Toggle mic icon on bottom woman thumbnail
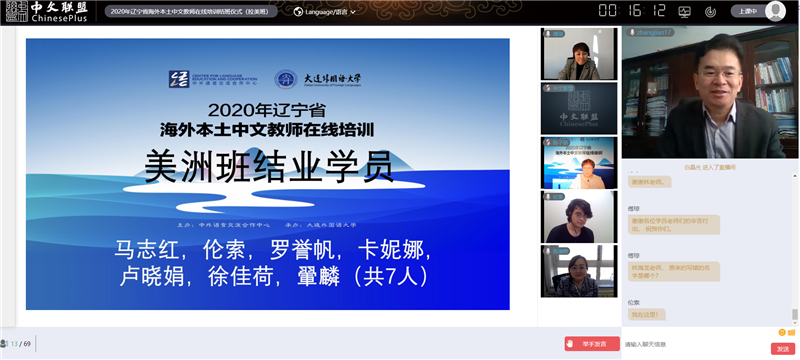800x360 pixels. [x=548, y=251]
